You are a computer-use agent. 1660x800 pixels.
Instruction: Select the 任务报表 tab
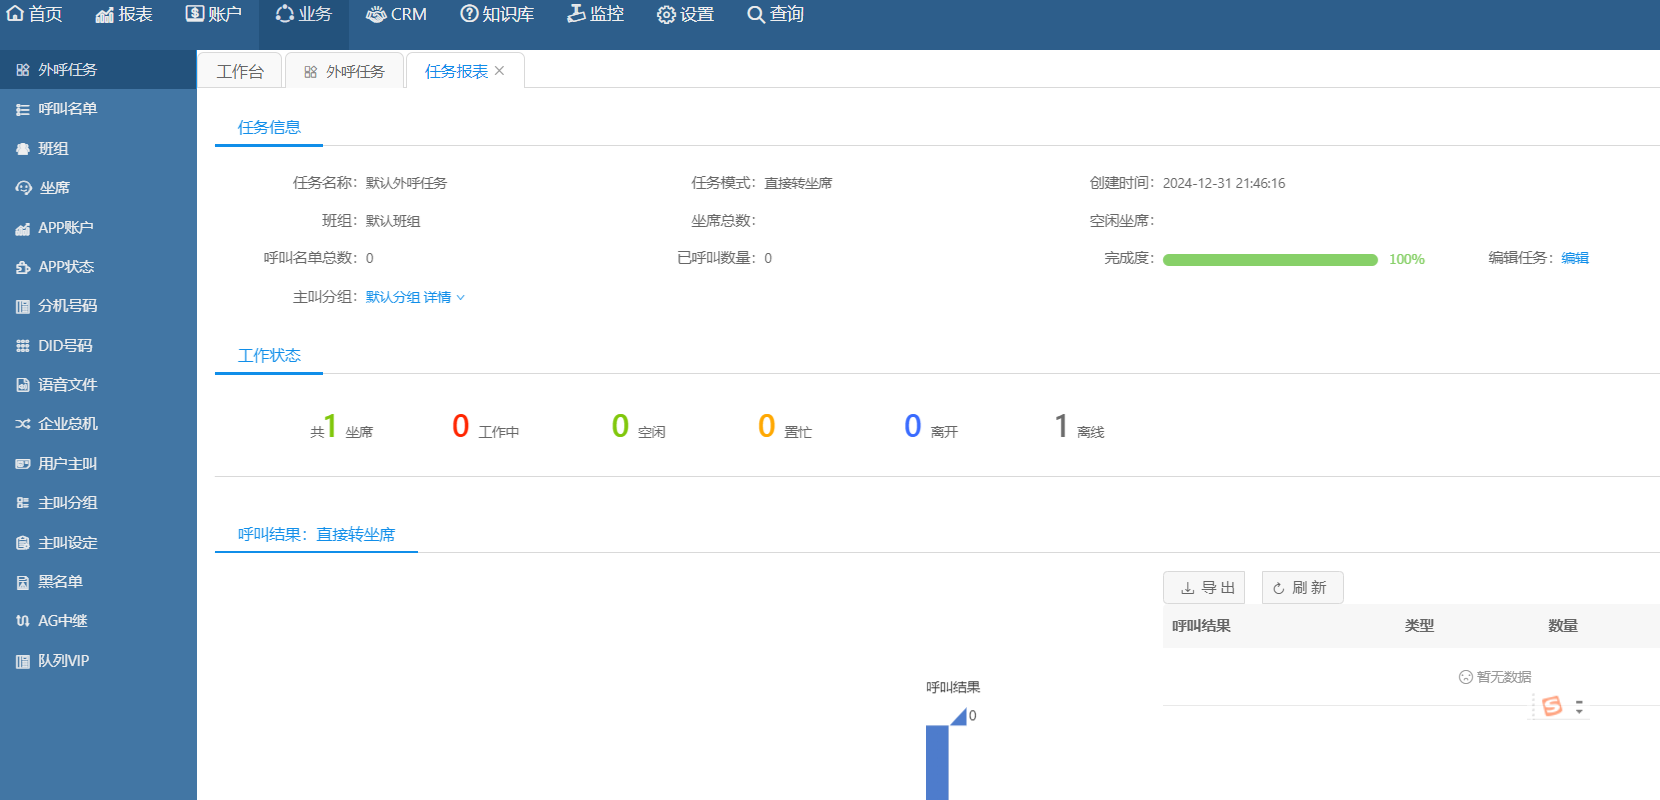pos(456,71)
